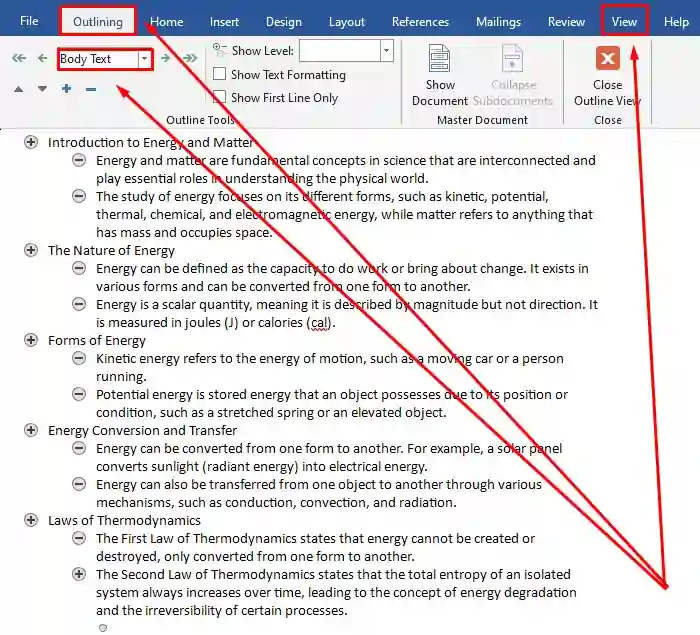The height and width of the screenshot is (635, 700).
Task: Click the empty bullet at document end
Action: [103, 628]
